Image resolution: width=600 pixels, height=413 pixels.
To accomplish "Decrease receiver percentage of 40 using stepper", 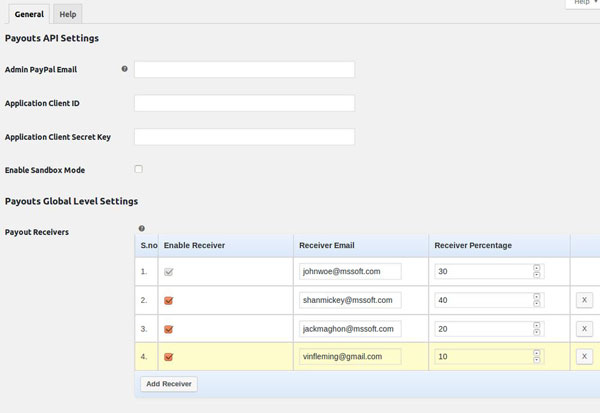I will pyautogui.click(x=536, y=304).
